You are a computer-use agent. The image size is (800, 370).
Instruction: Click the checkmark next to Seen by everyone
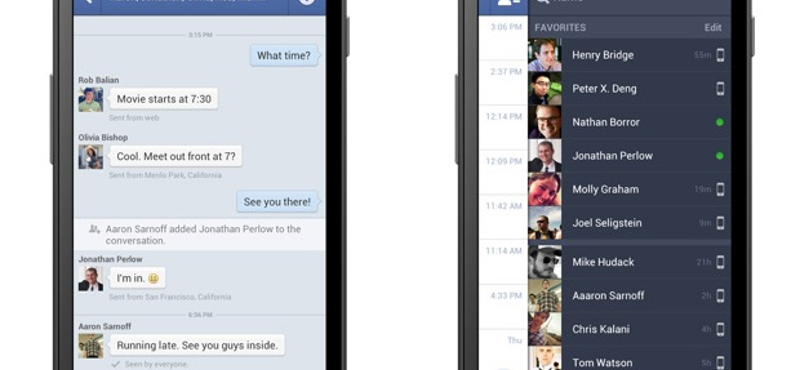(x=116, y=364)
